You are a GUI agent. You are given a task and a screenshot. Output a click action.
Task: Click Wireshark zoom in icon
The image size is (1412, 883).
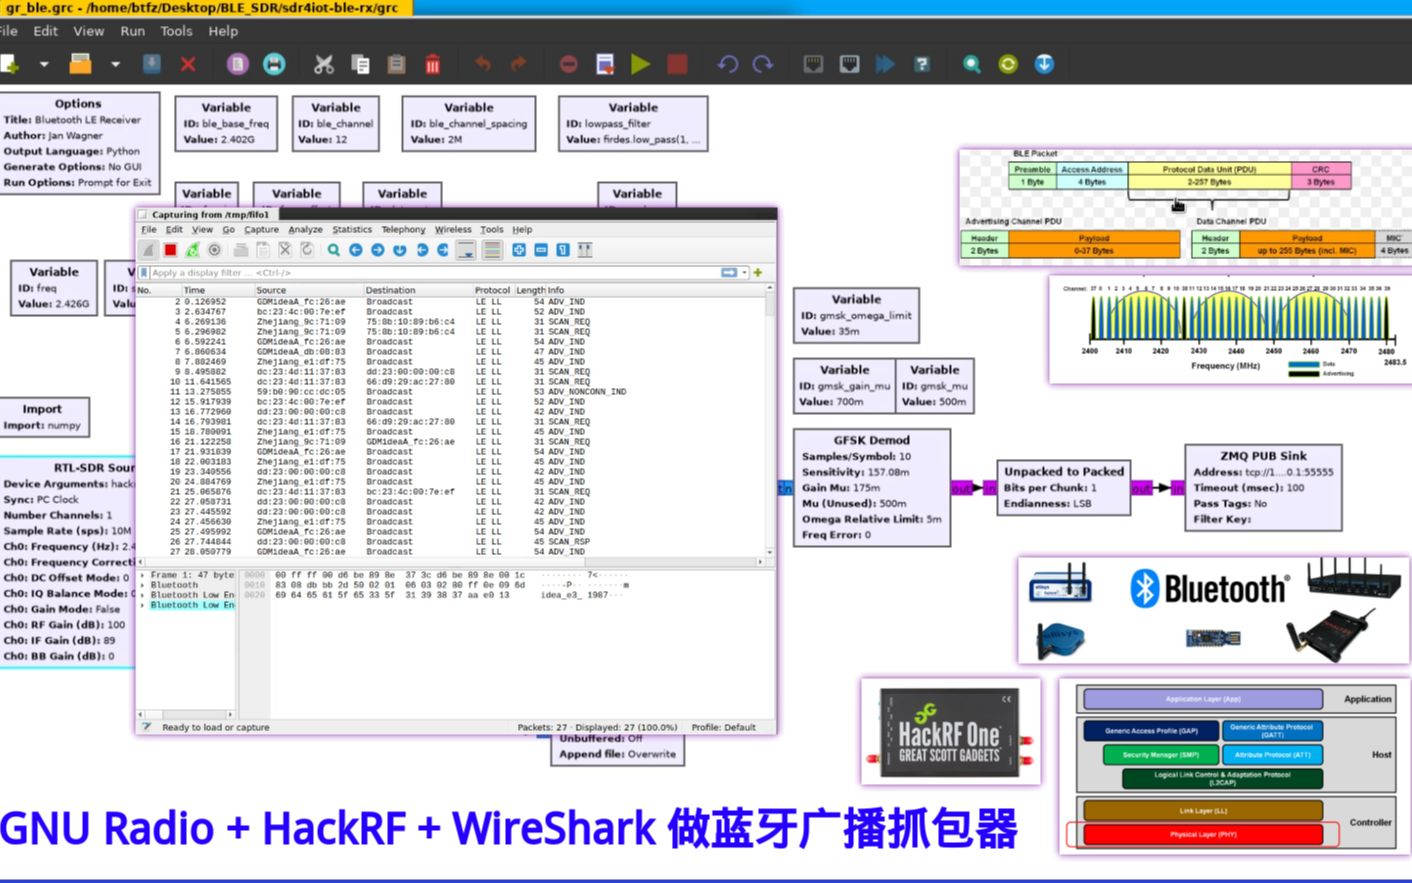point(519,250)
